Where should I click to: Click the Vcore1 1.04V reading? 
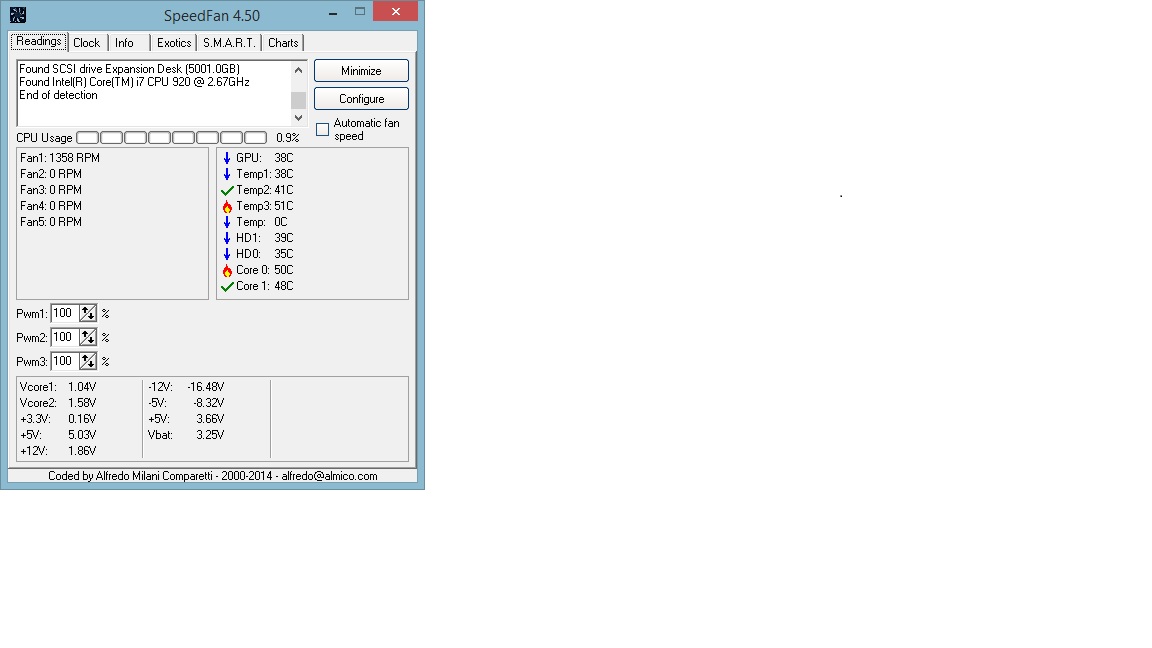point(58,387)
